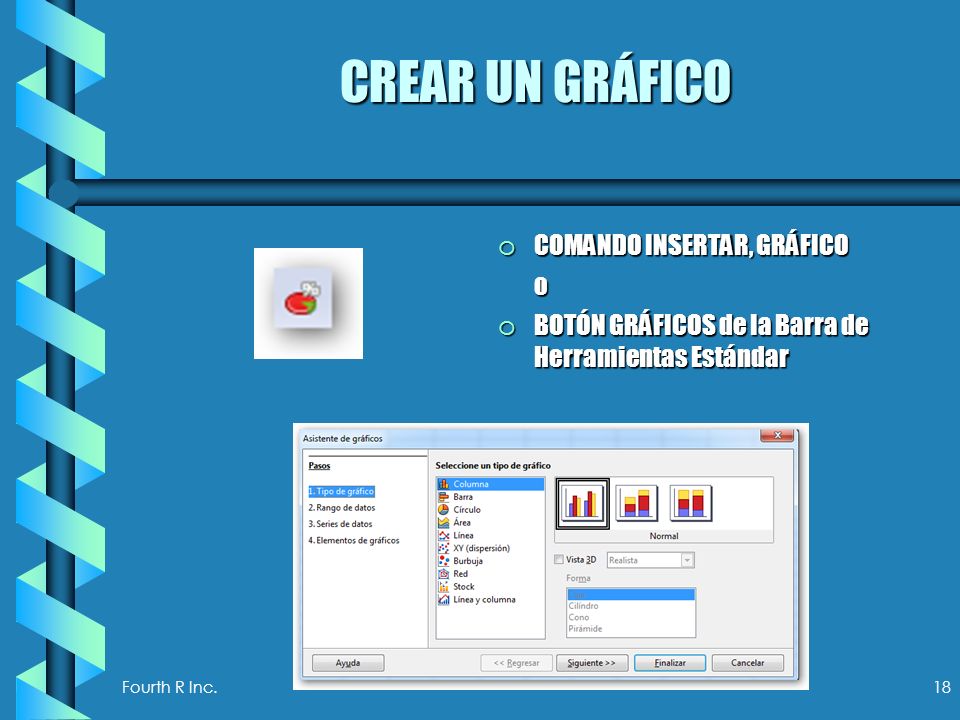This screenshot has width=960, height=720.
Task: Click the BOTÓN GRÁFICOS bullet text
Action: click(x=701, y=341)
